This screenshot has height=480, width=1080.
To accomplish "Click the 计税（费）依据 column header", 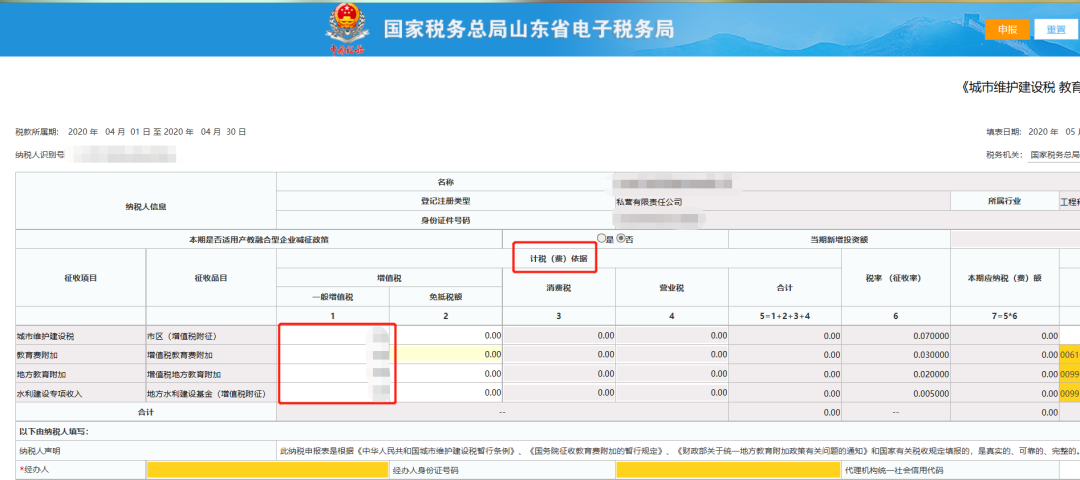I will point(559,258).
